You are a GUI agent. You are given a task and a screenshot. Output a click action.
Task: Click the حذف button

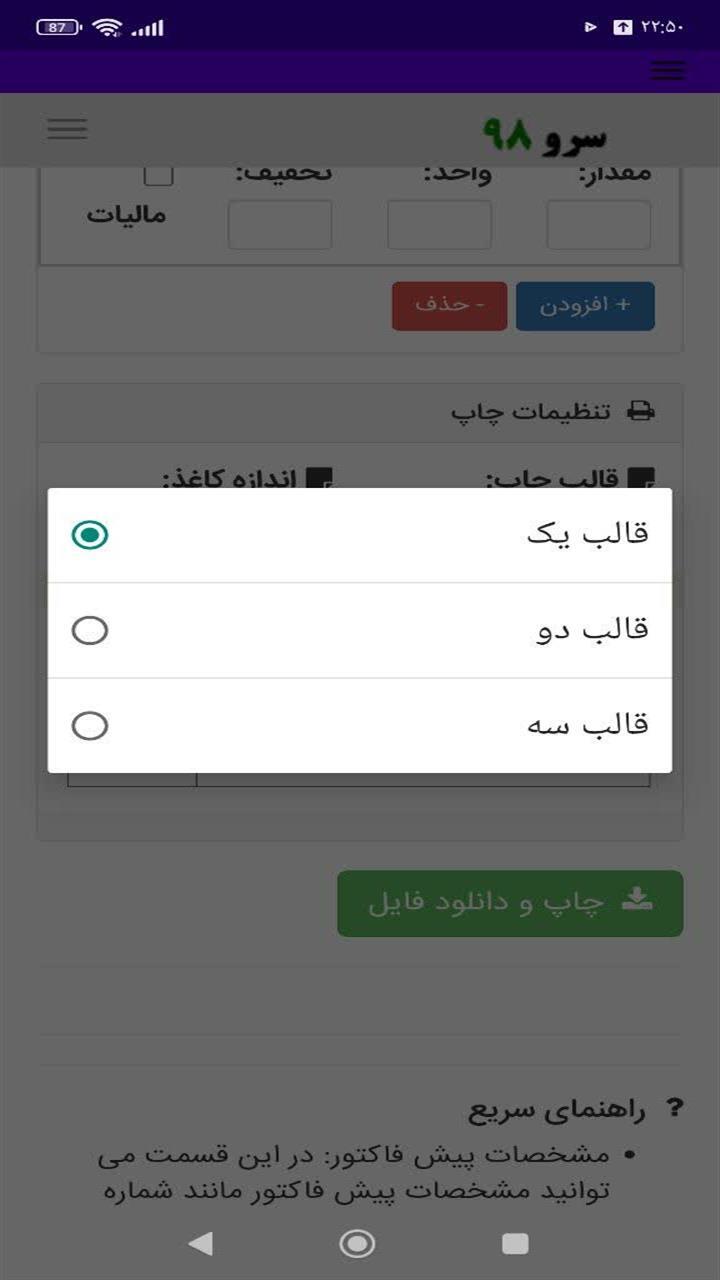449,306
